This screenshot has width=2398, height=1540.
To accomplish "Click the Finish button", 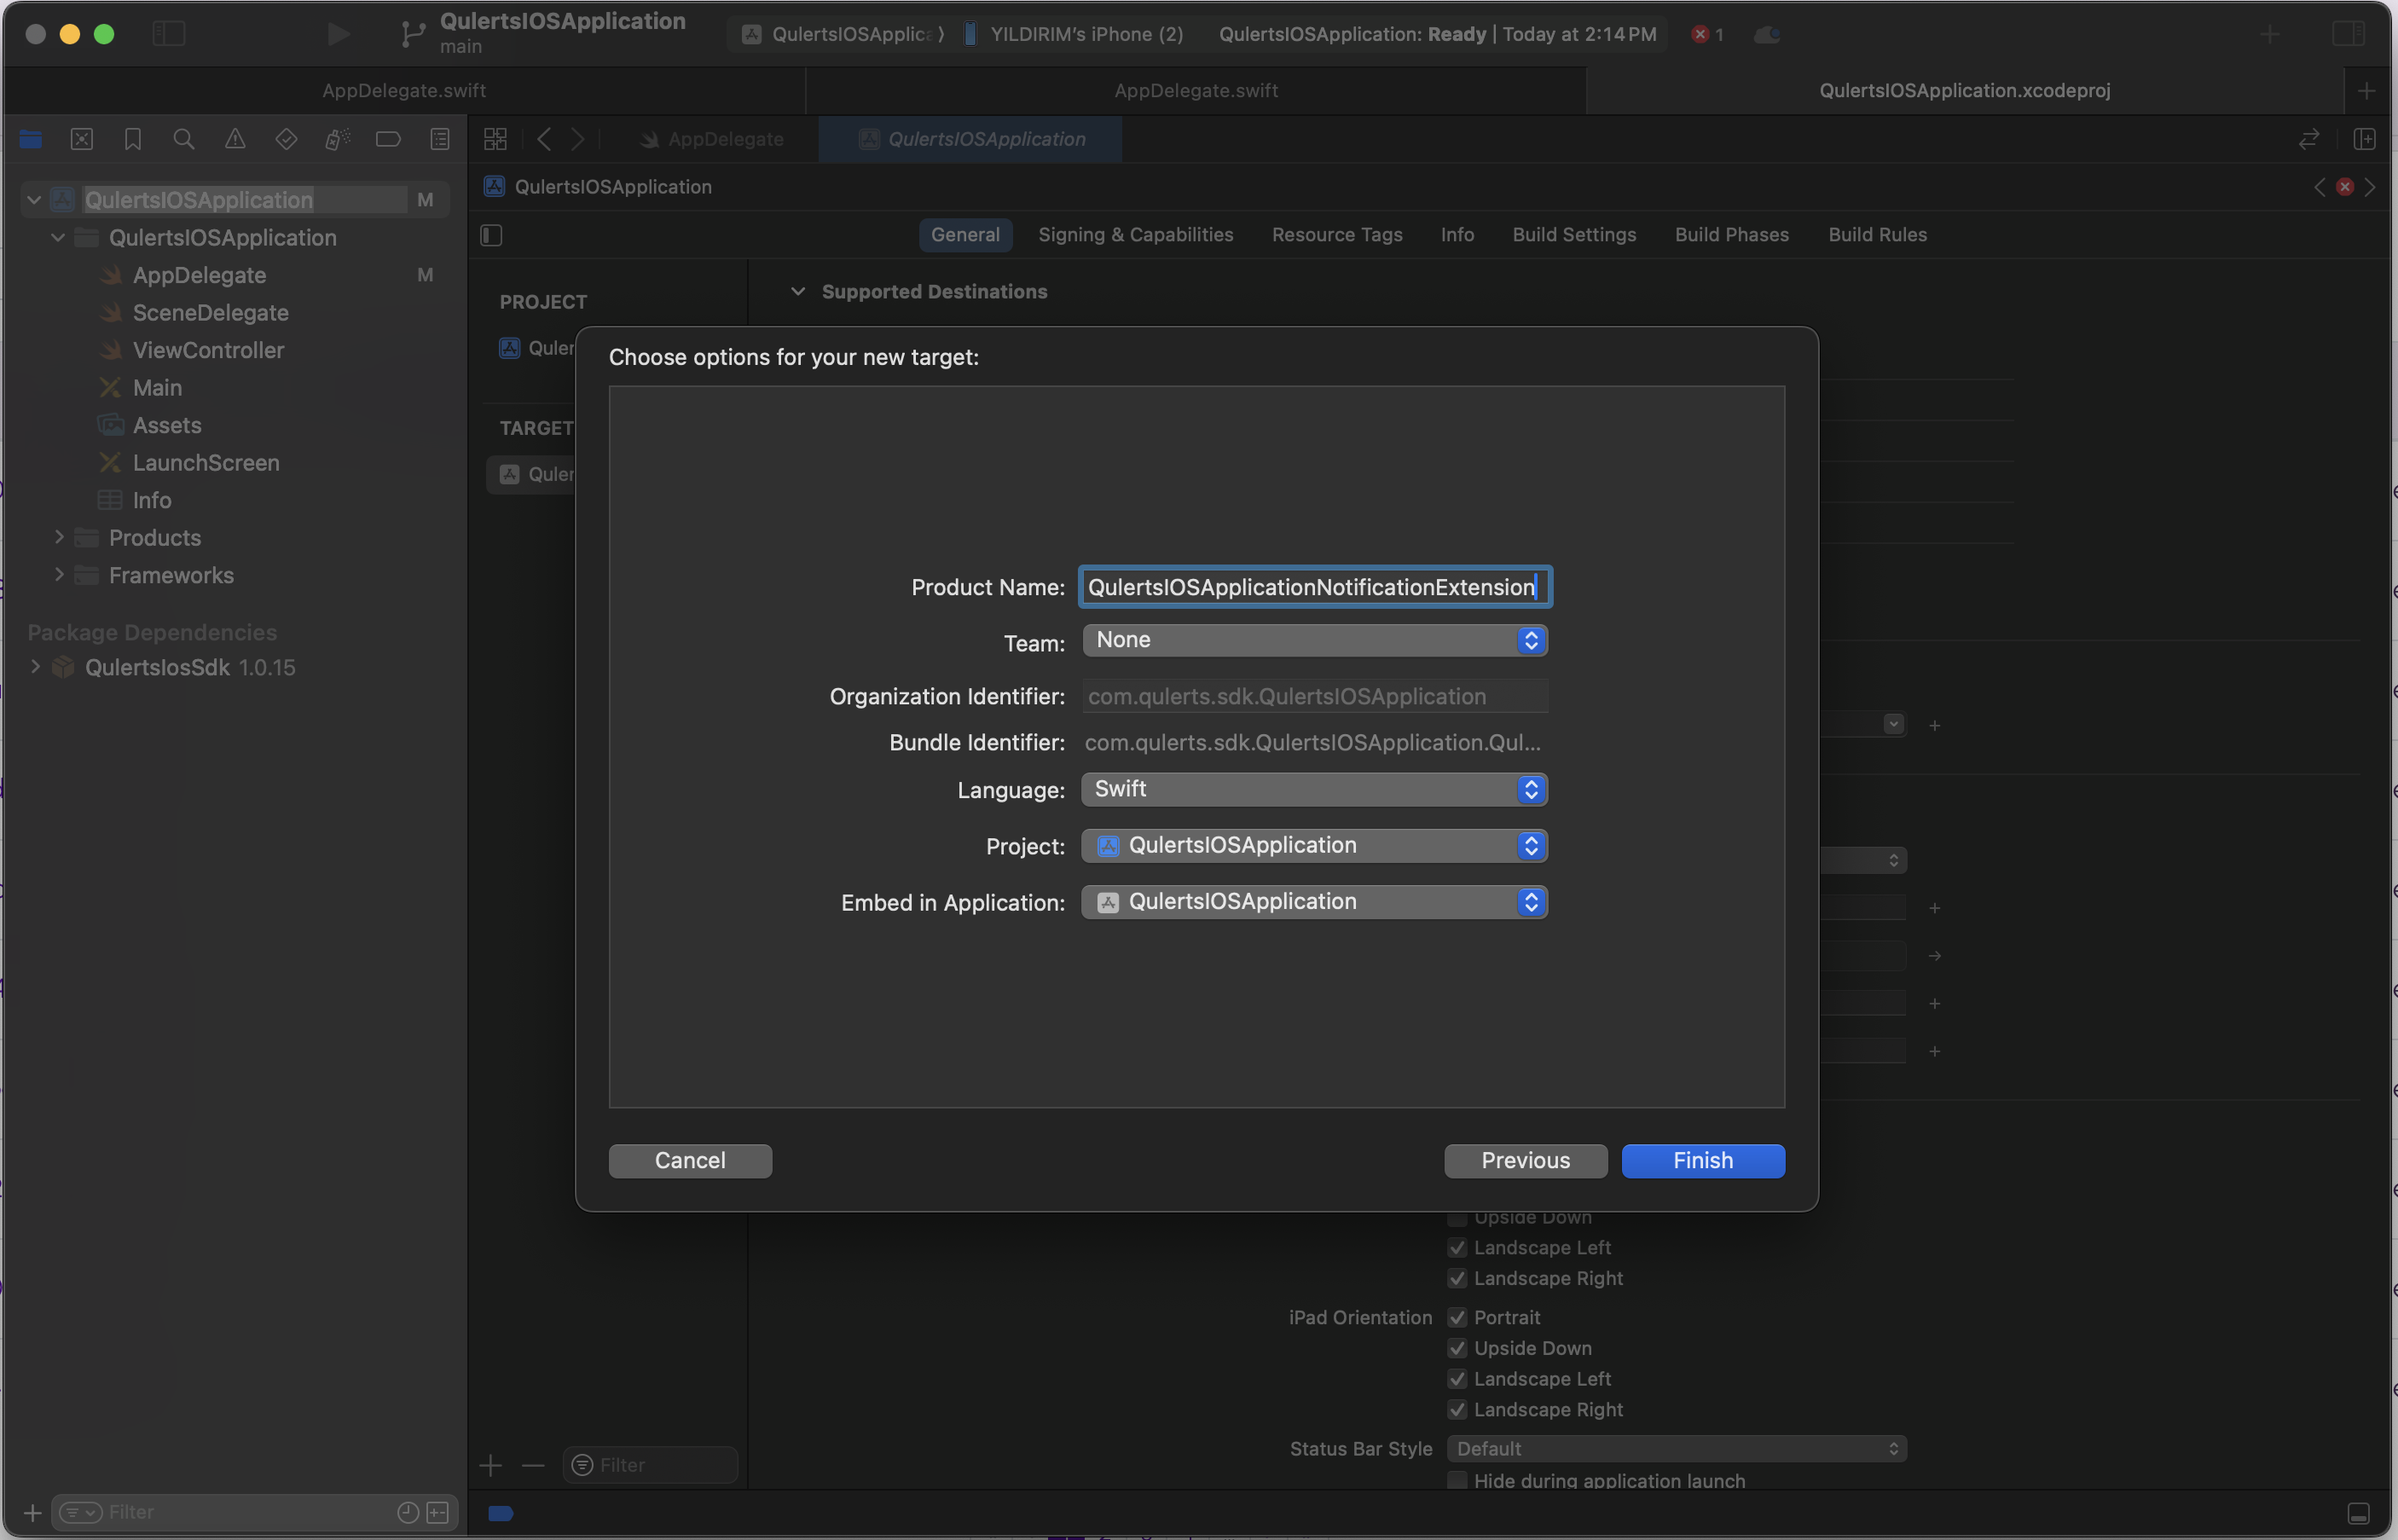I will click(x=1703, y=1161).
